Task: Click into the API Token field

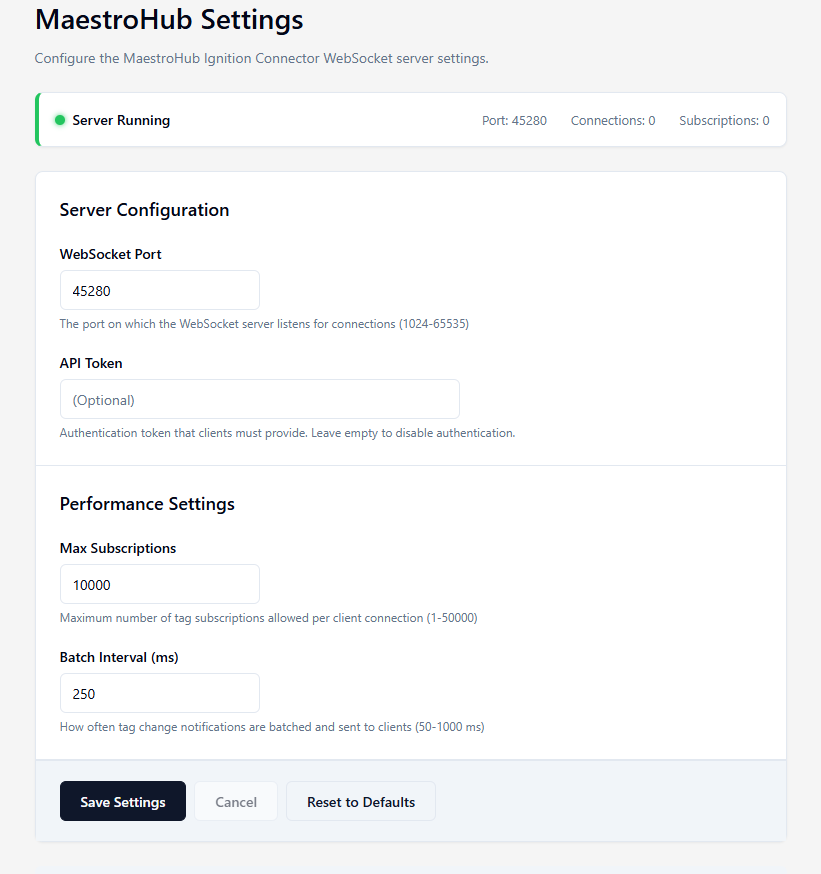Action: point(260,399)
